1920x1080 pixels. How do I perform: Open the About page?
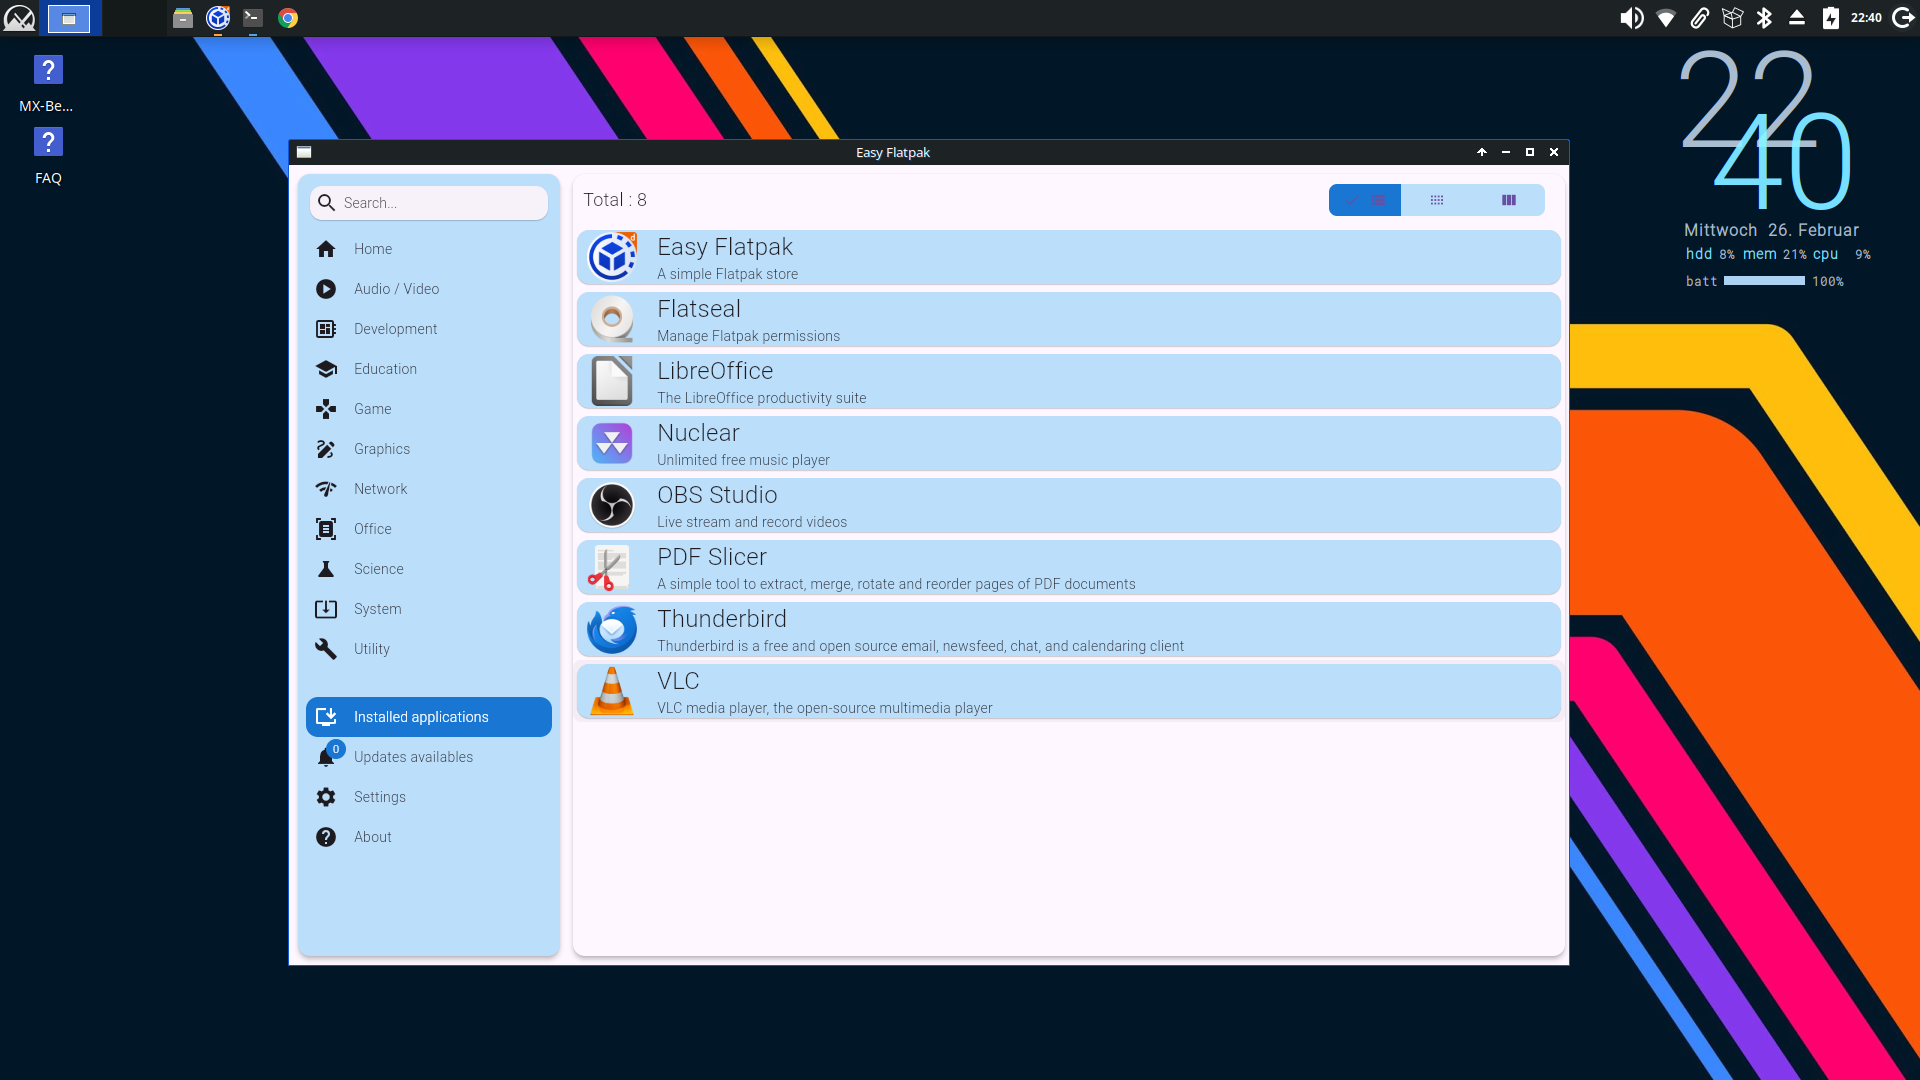pyautogui.click(x=429, y=837)
